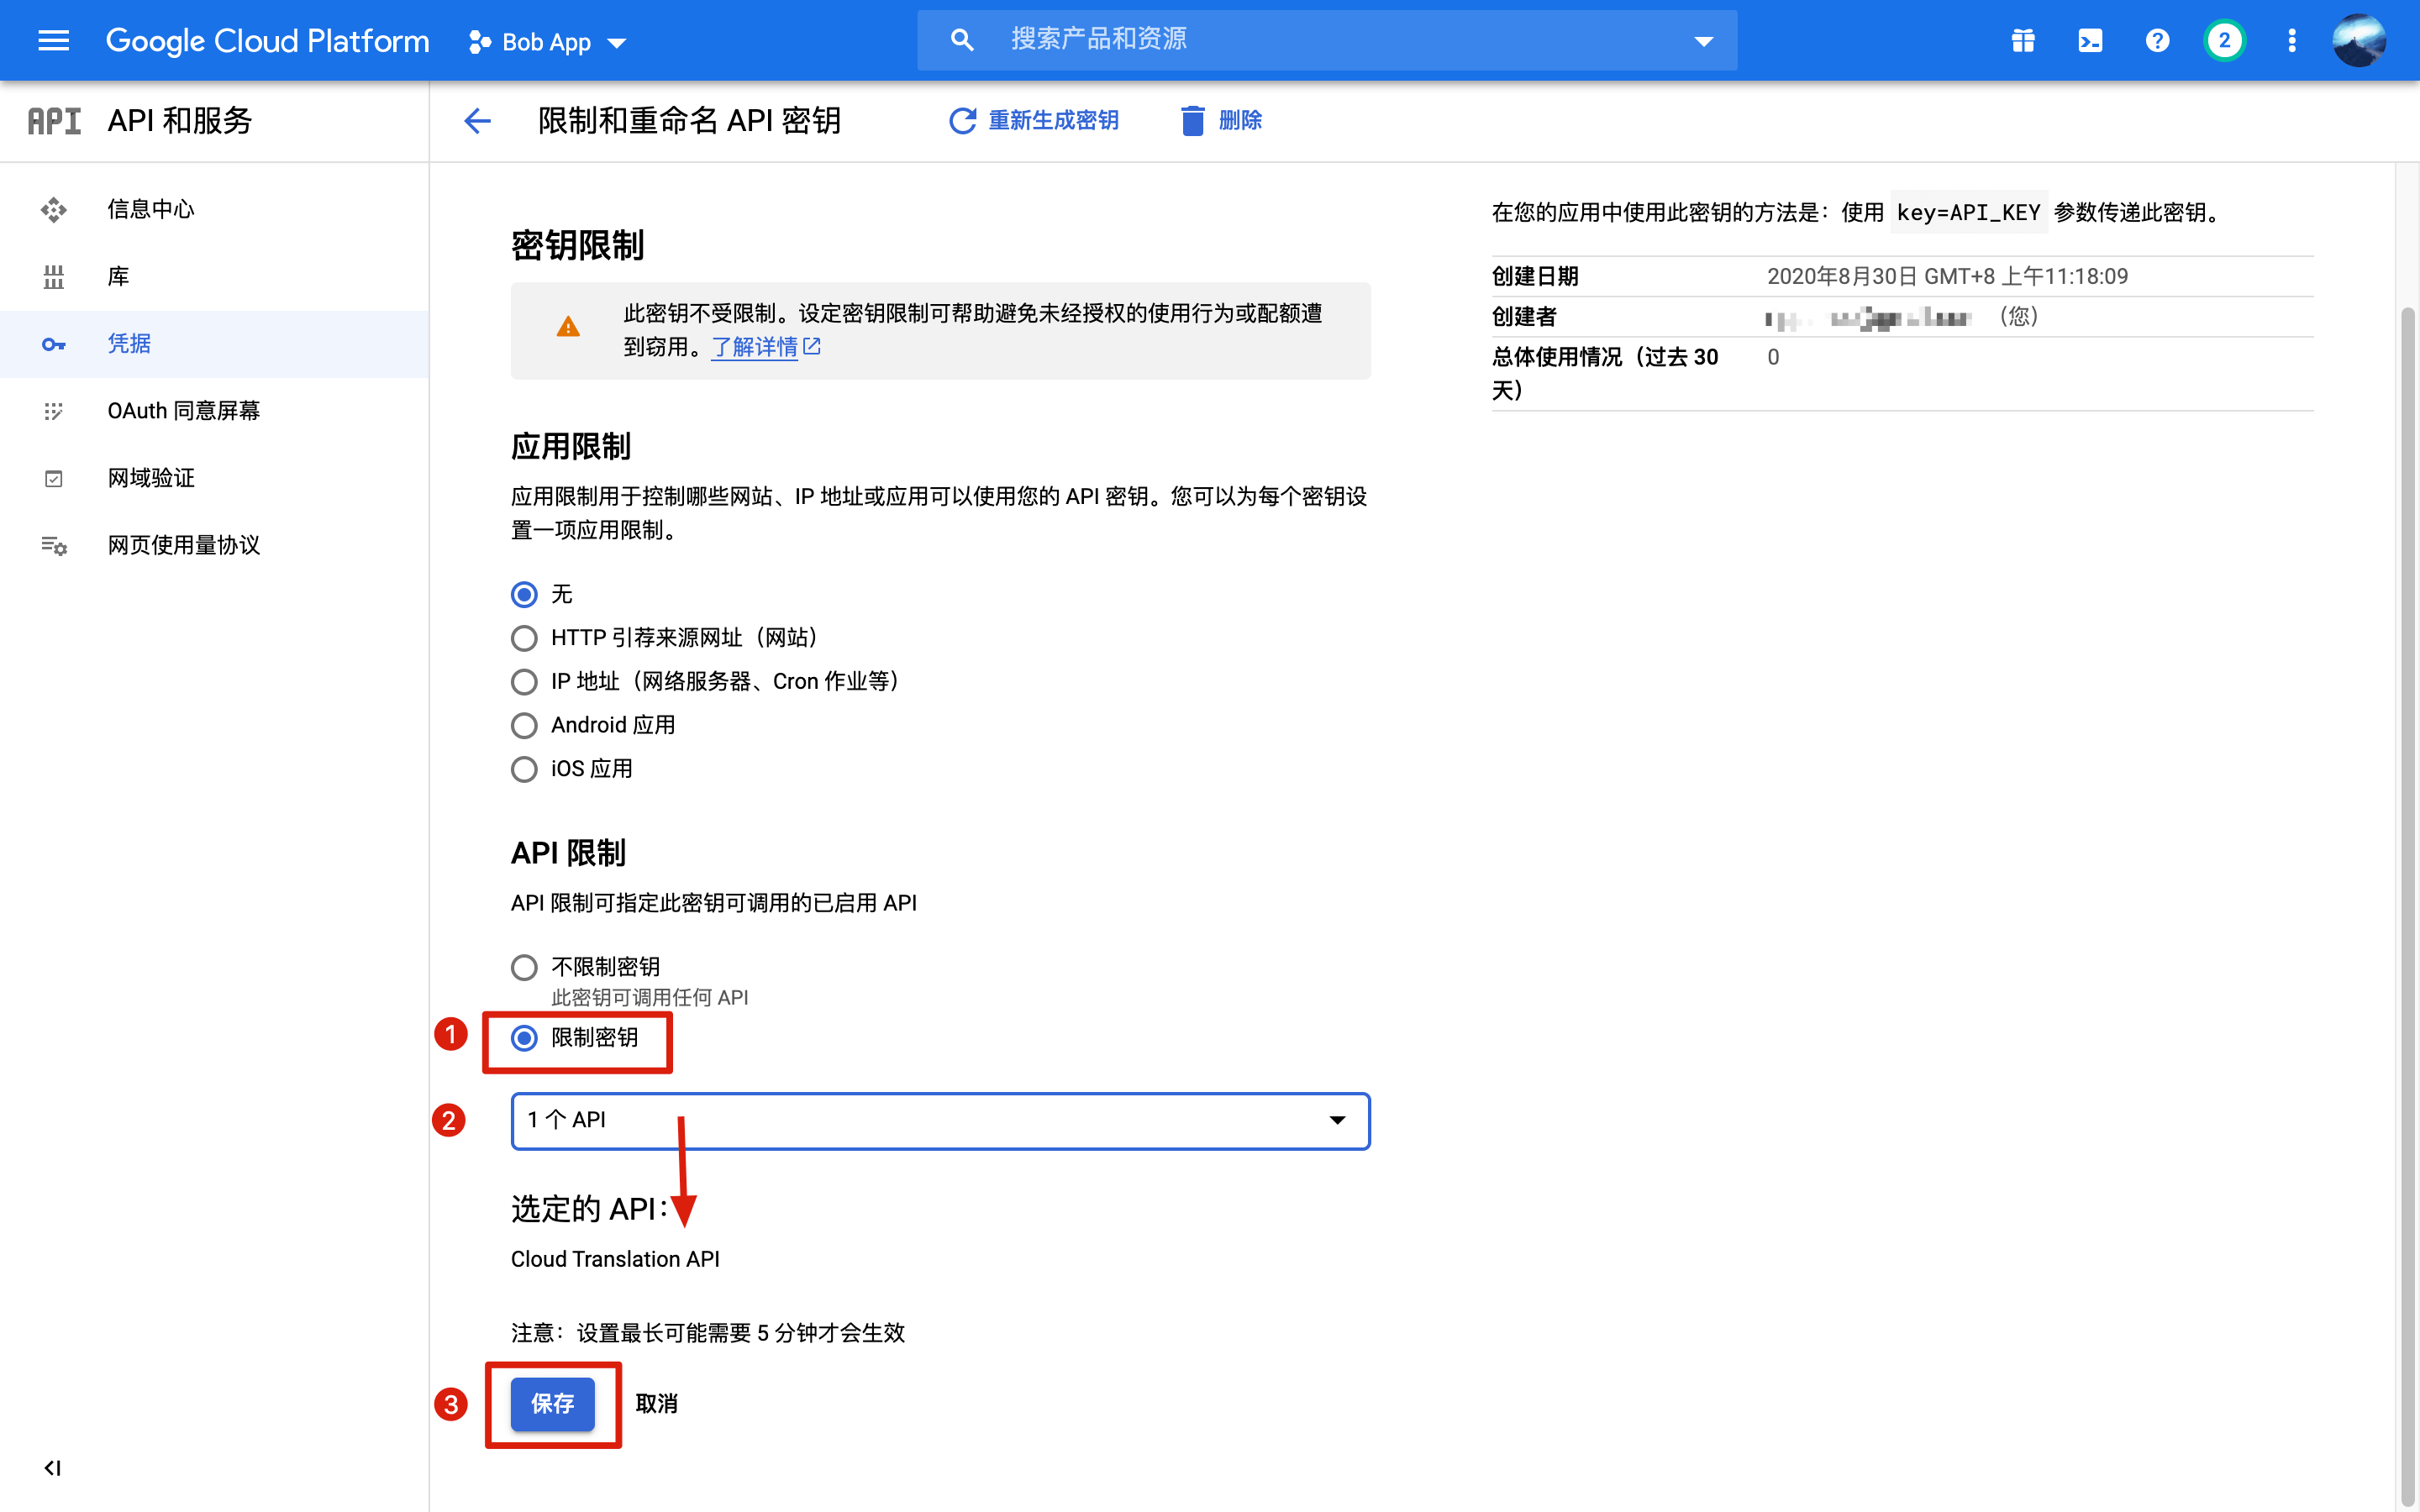Collapse the sidebar with the bottom arrow
Image resolution: width=2420 pixels, height=1512 pixels.
pos(52,1467)
